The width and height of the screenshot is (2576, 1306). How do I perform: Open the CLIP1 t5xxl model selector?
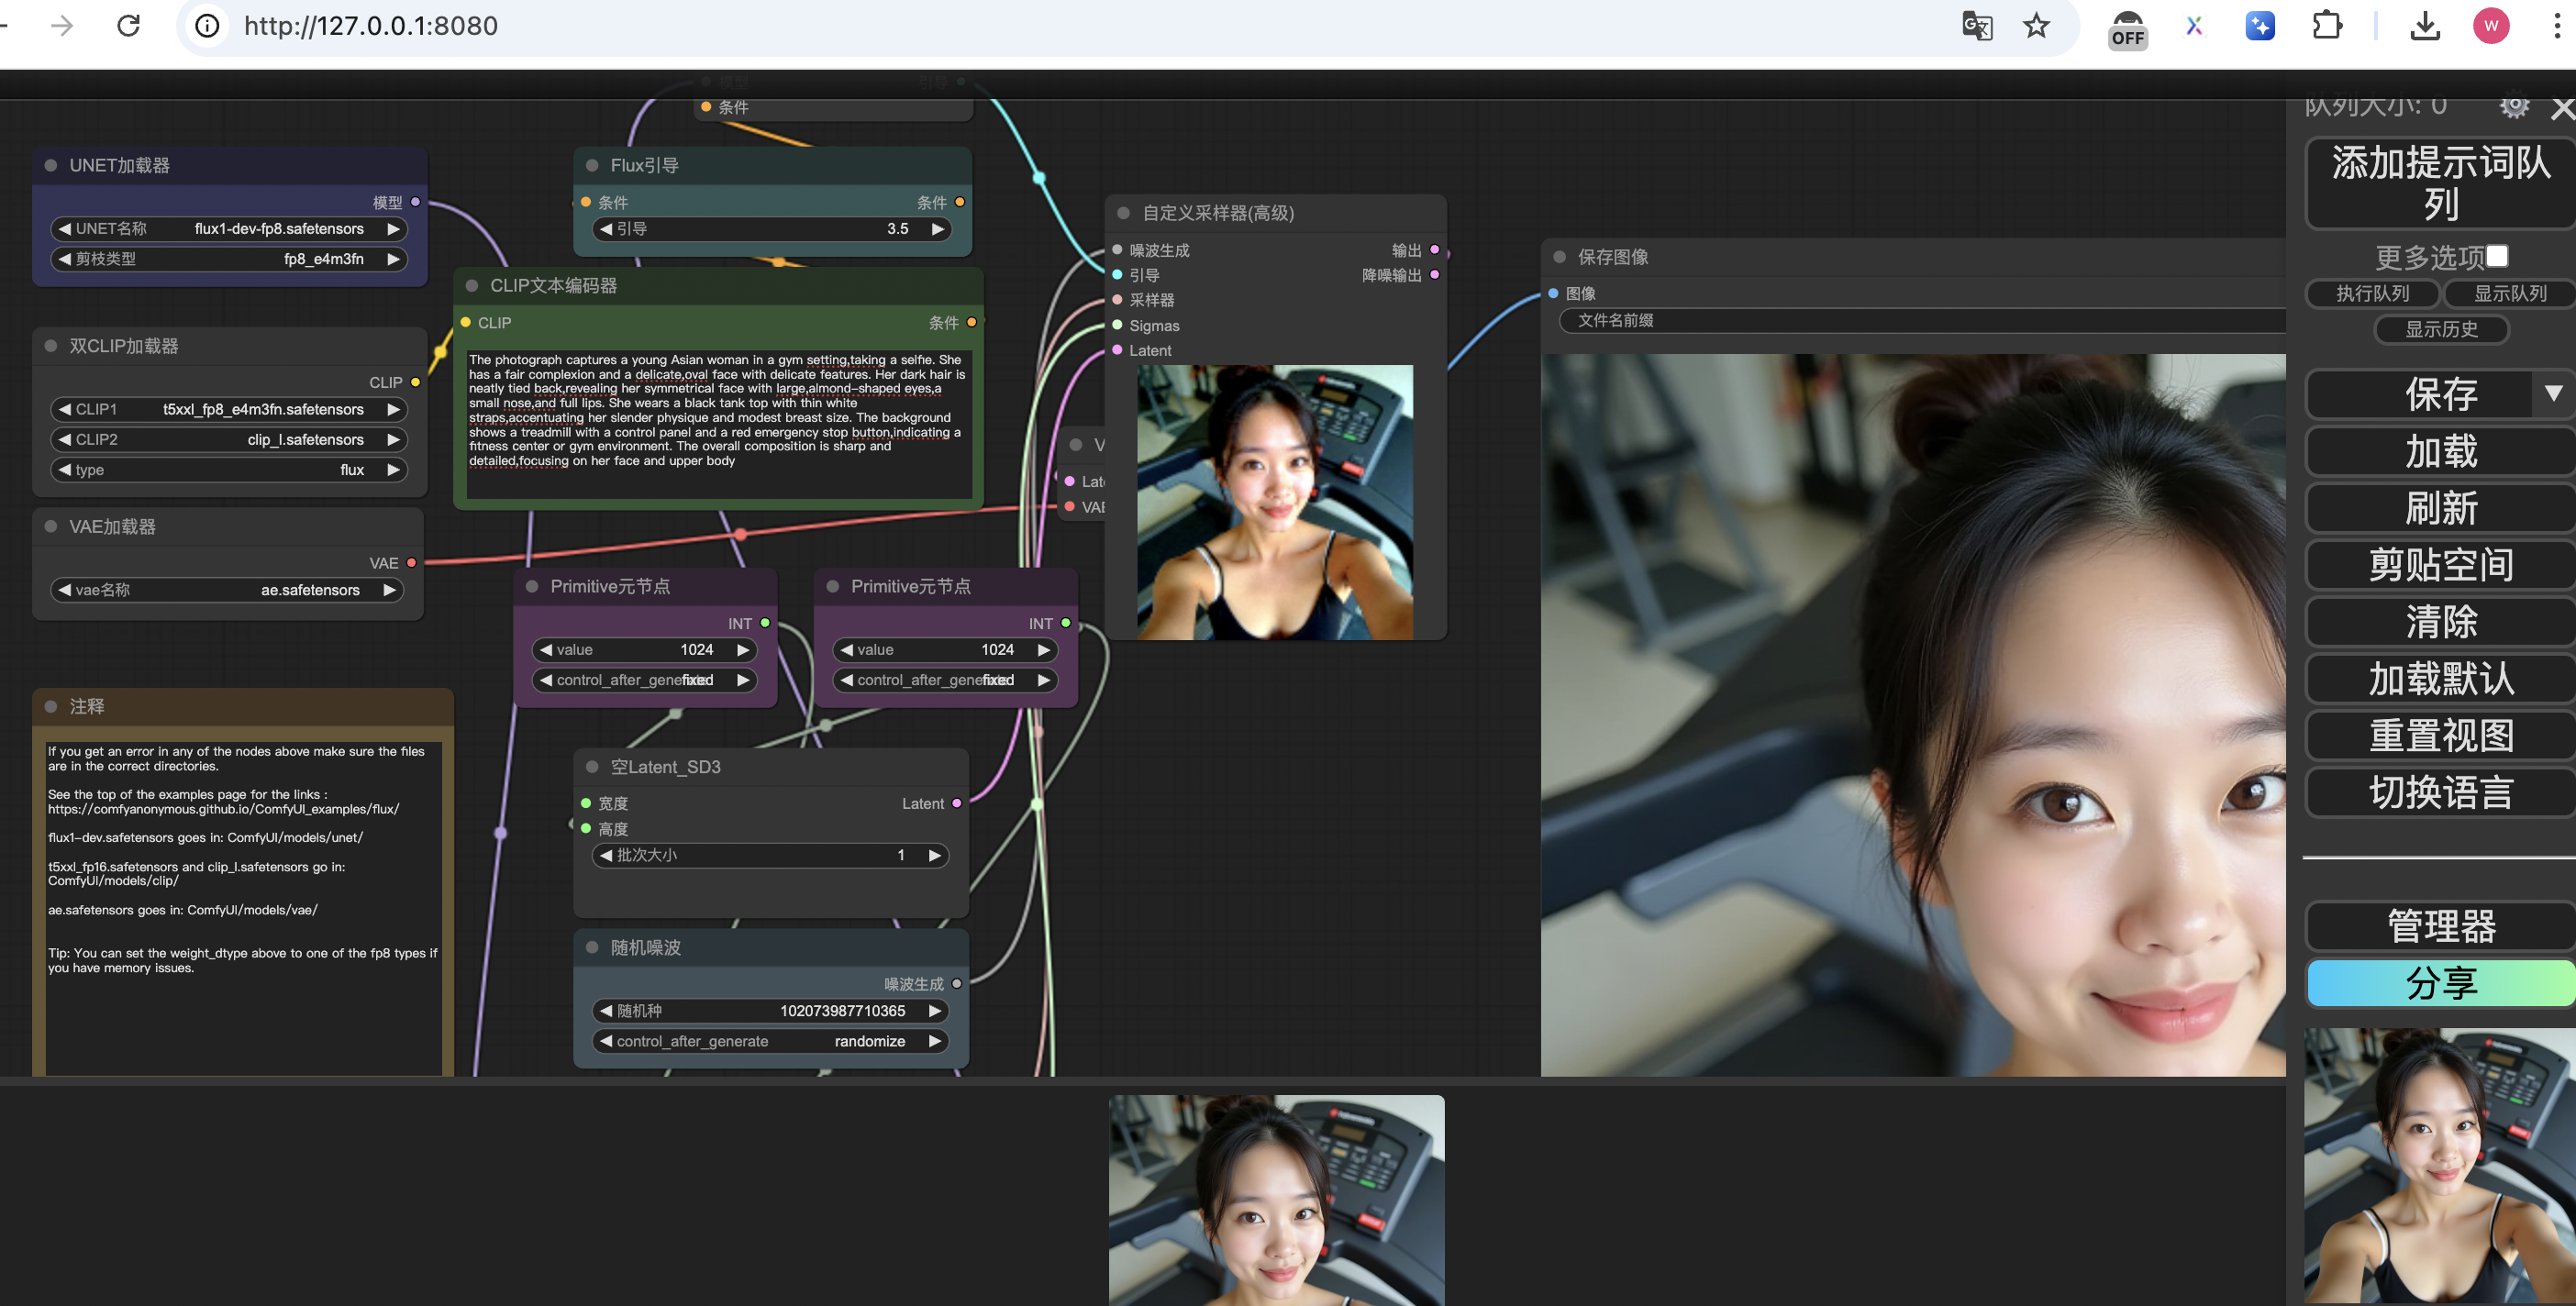(x=229, y=409)
